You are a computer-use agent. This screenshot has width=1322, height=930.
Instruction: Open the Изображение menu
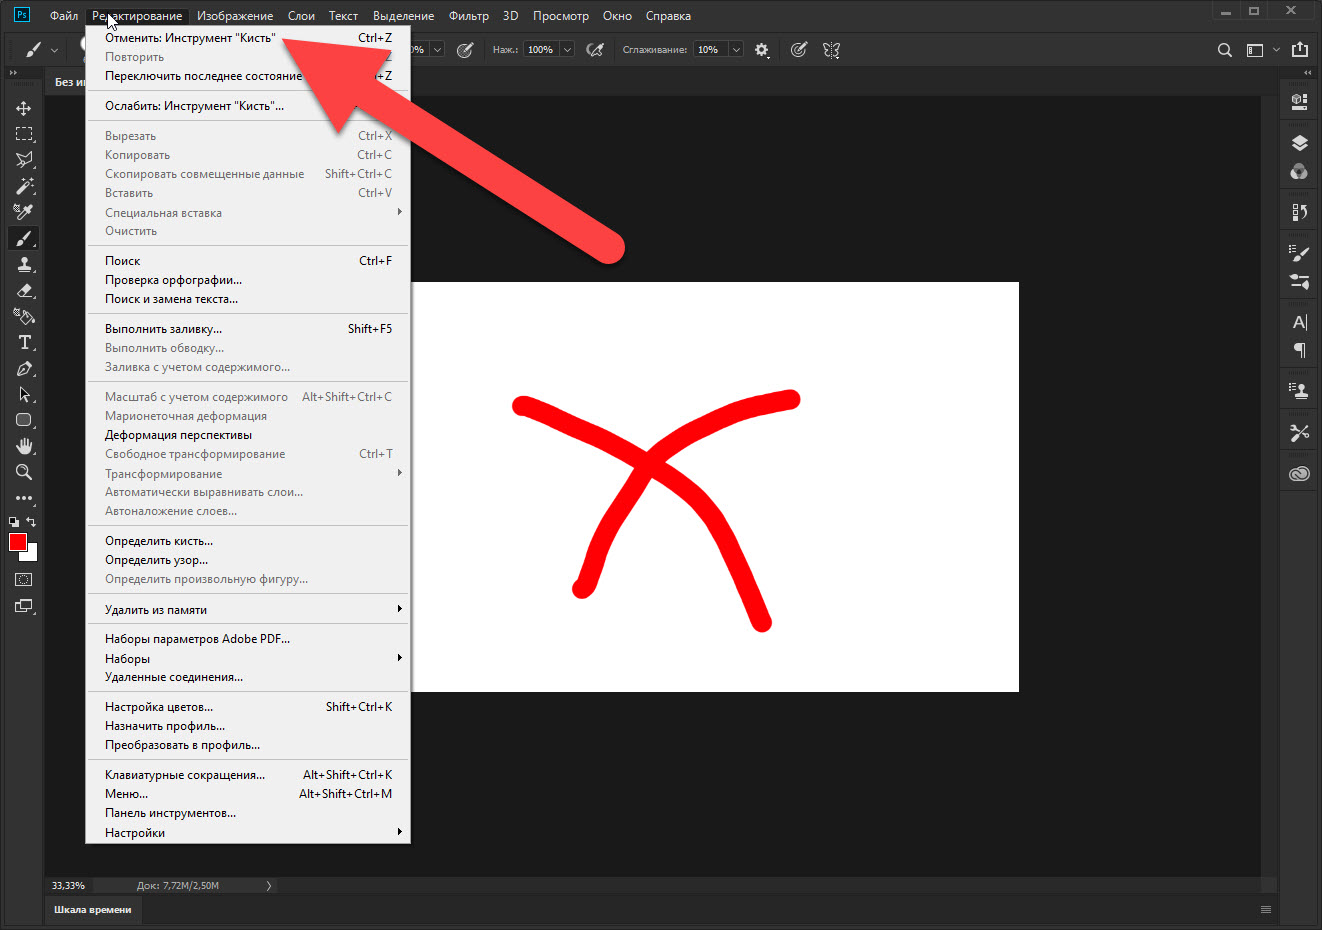[x=235, y=16]
